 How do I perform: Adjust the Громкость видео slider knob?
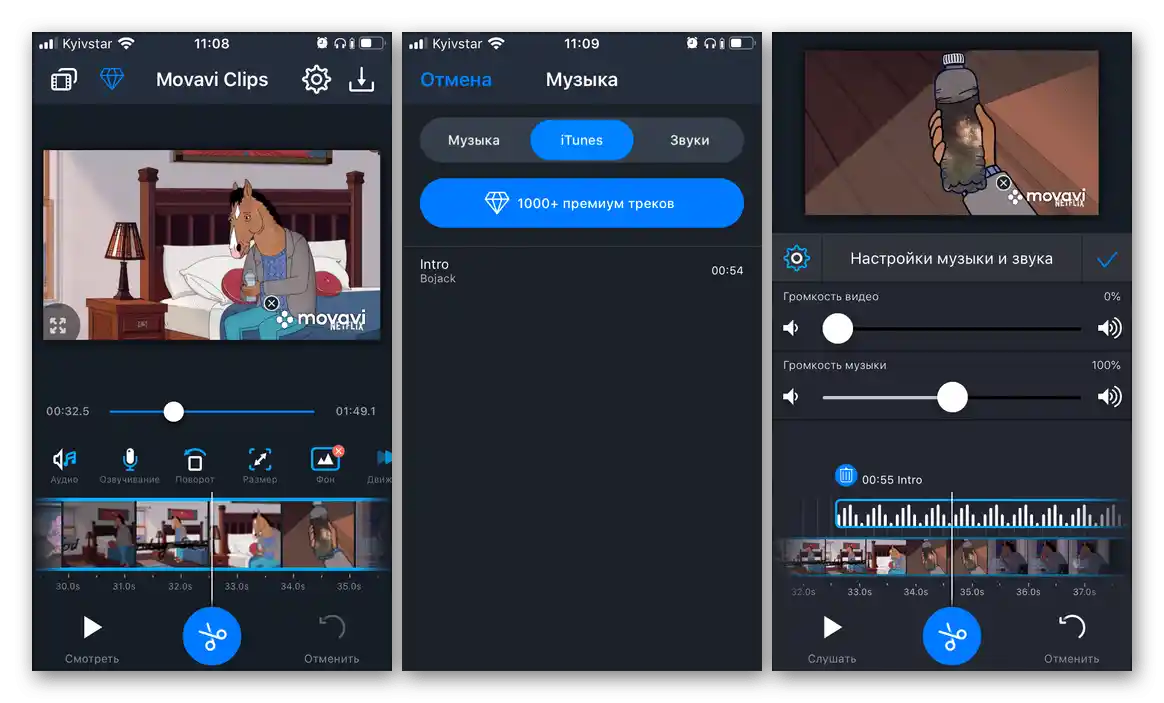click(837, 328)
